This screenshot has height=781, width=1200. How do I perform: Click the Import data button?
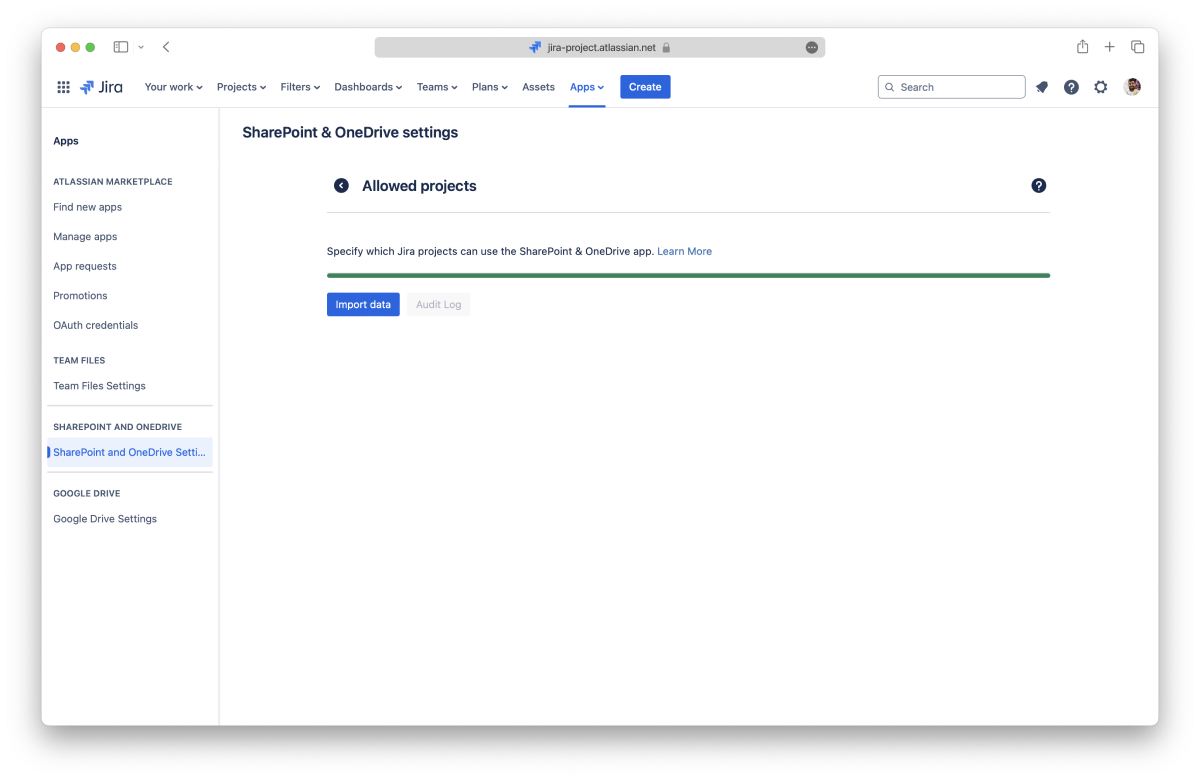click(x=363, y=305)
